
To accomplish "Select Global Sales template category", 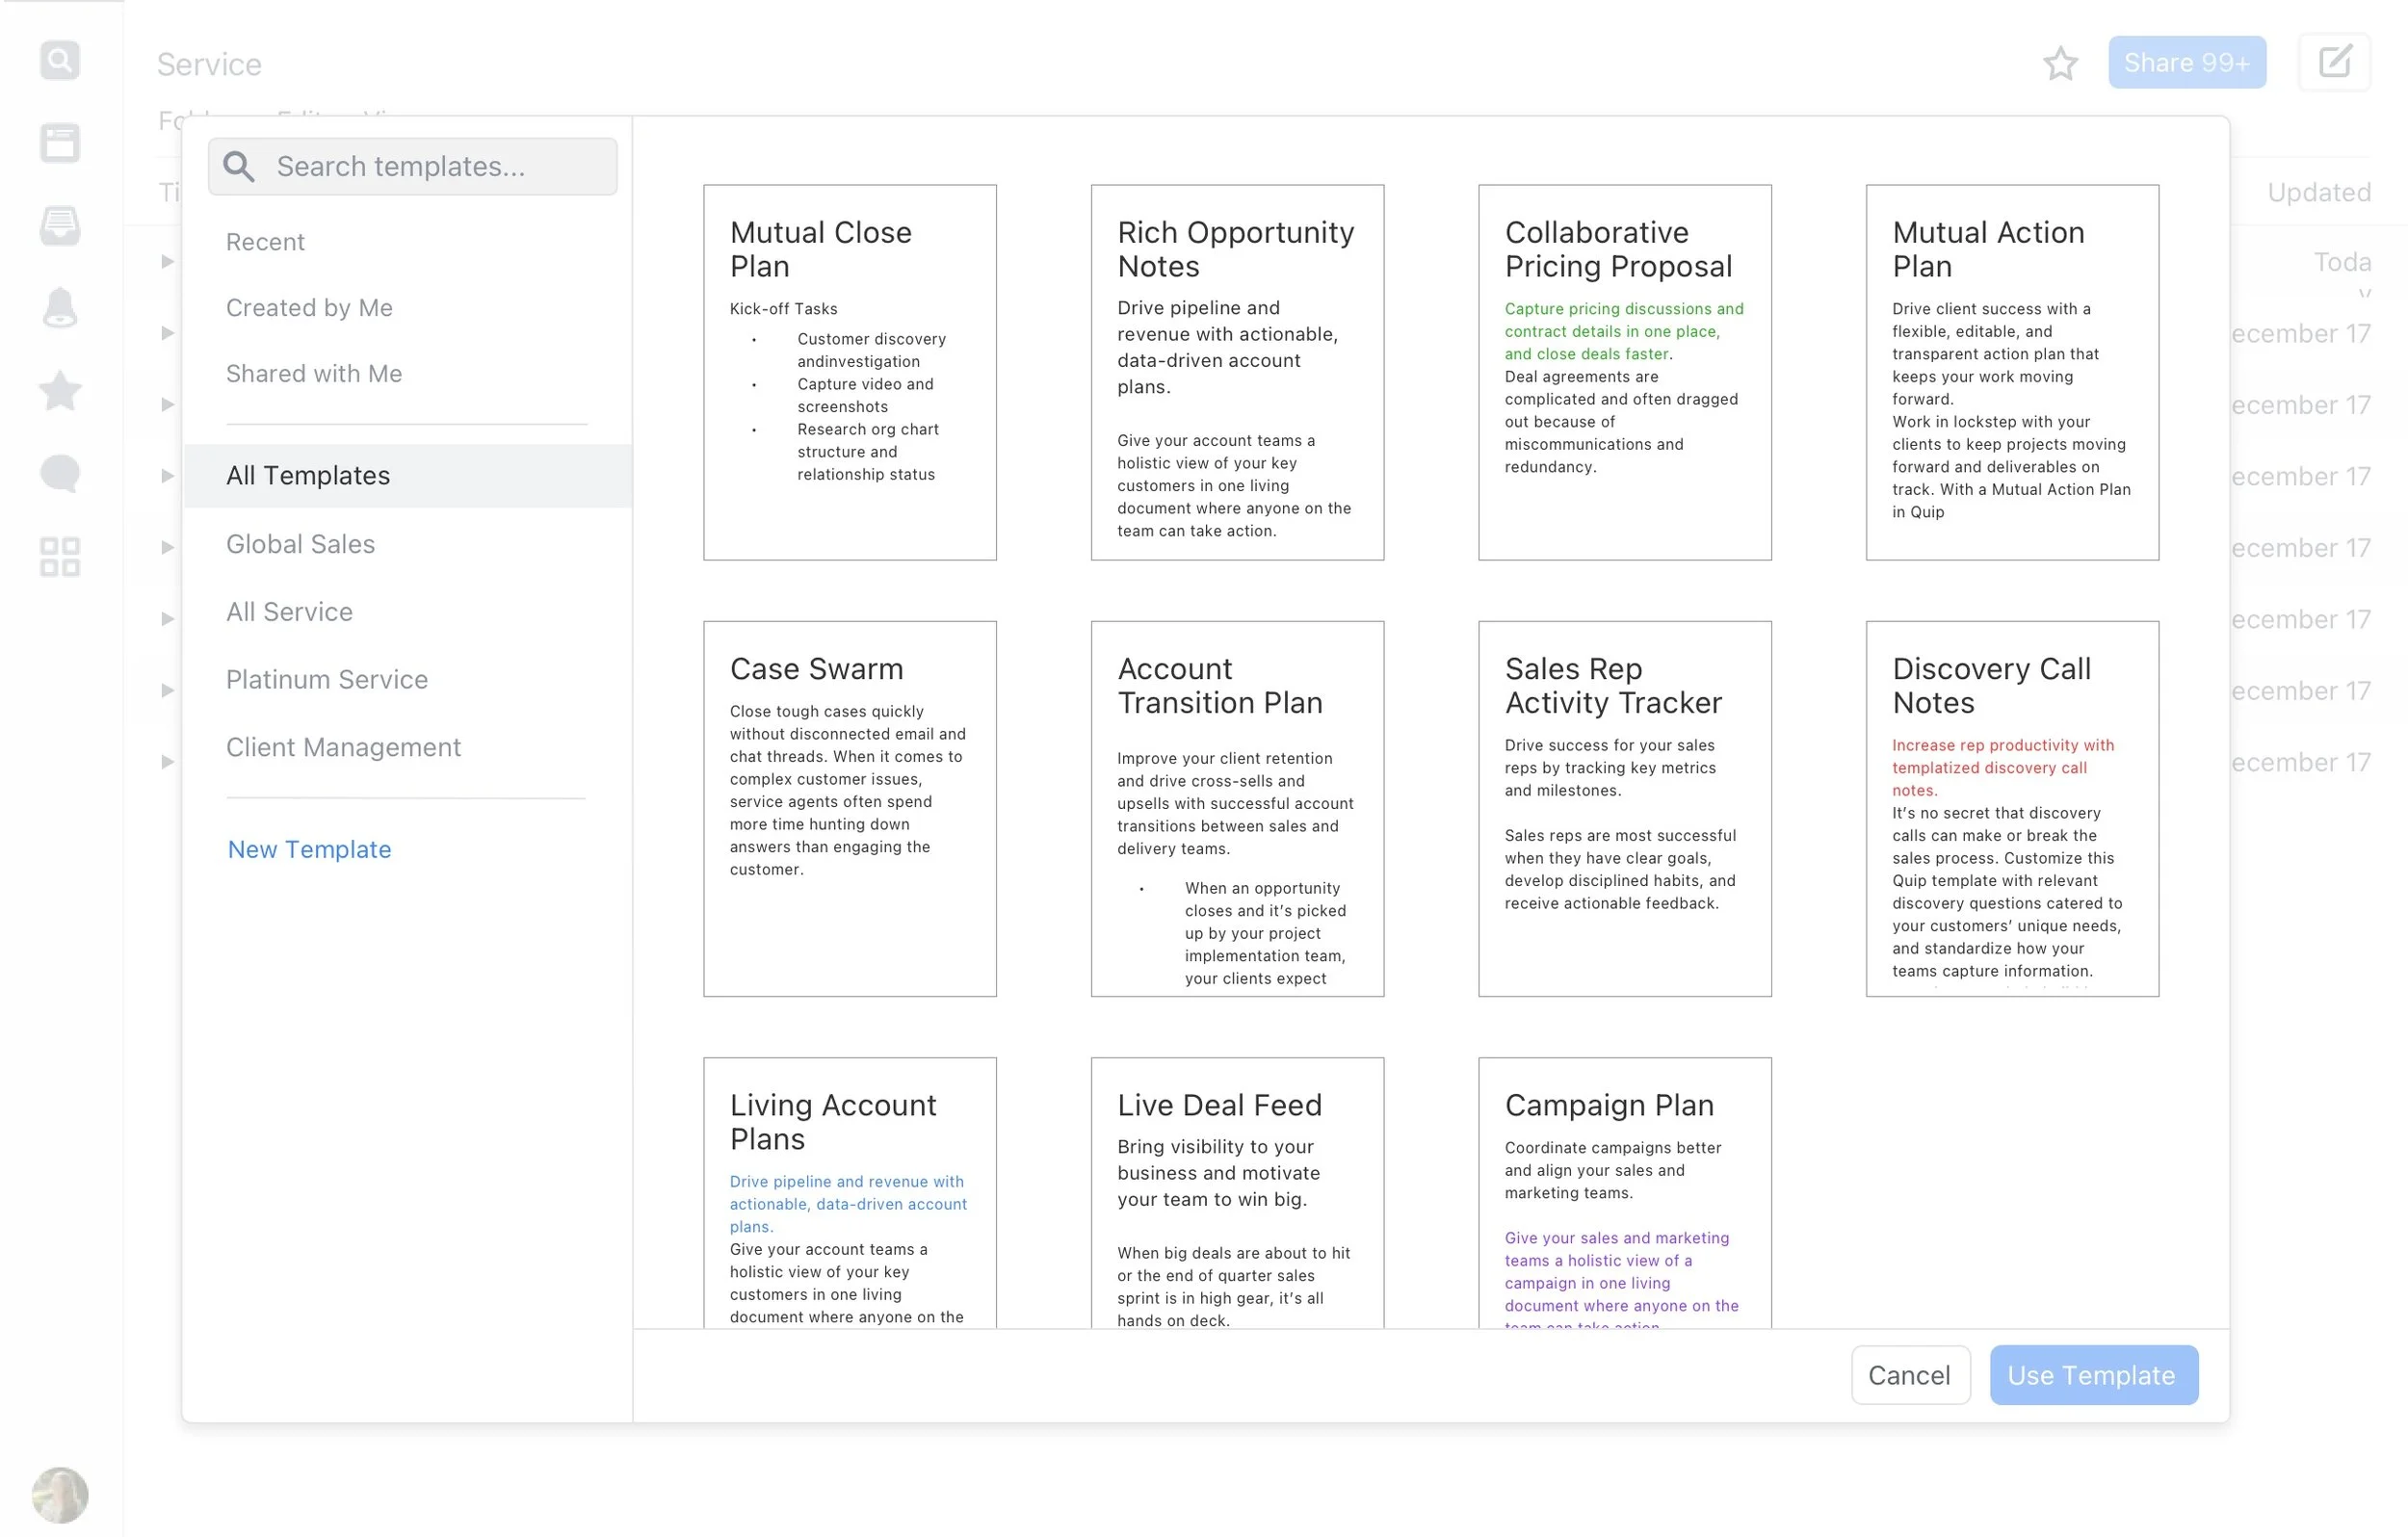I will click(x=300, y=544).
